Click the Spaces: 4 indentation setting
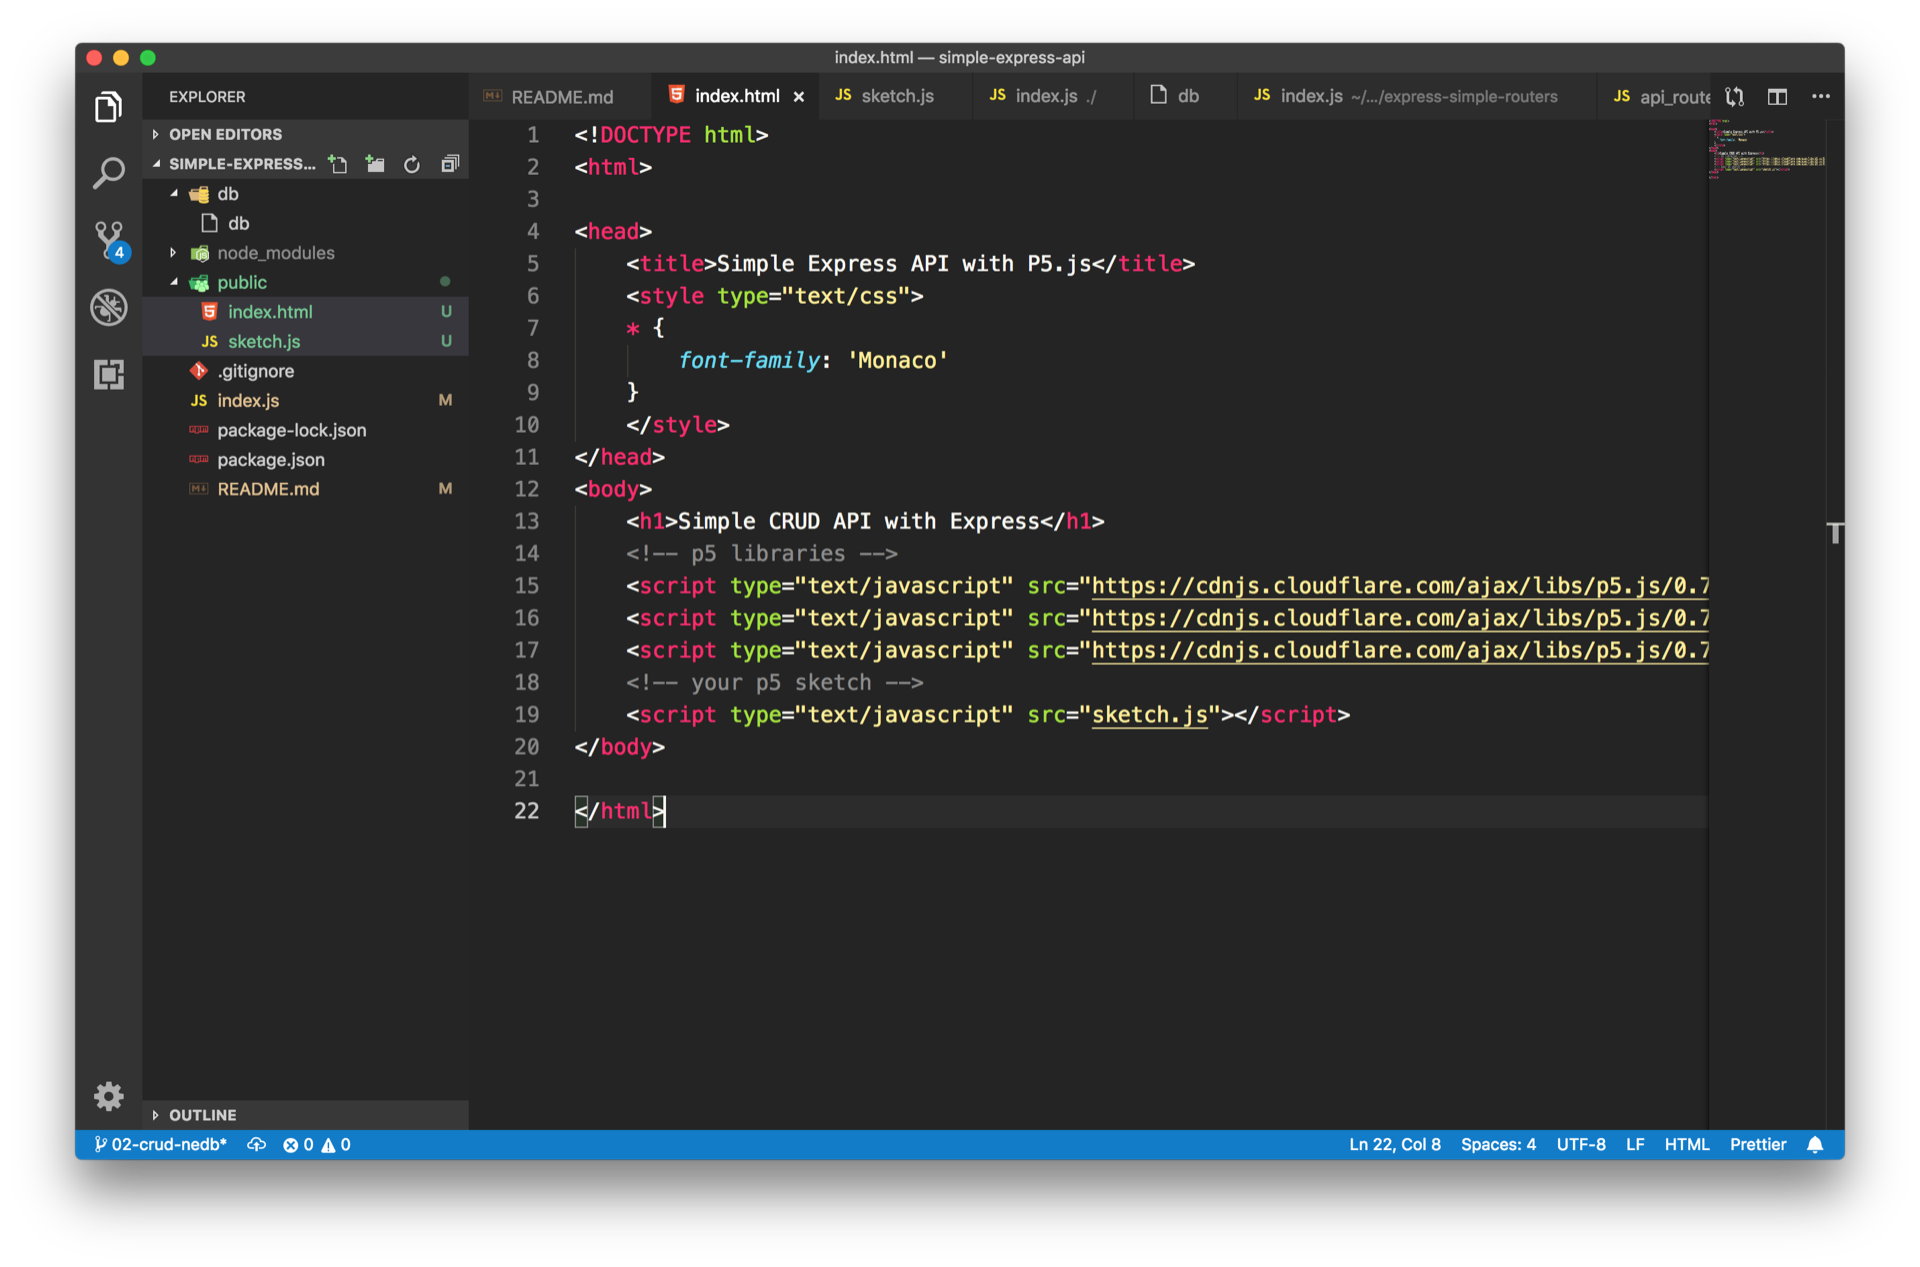 1497,1144
